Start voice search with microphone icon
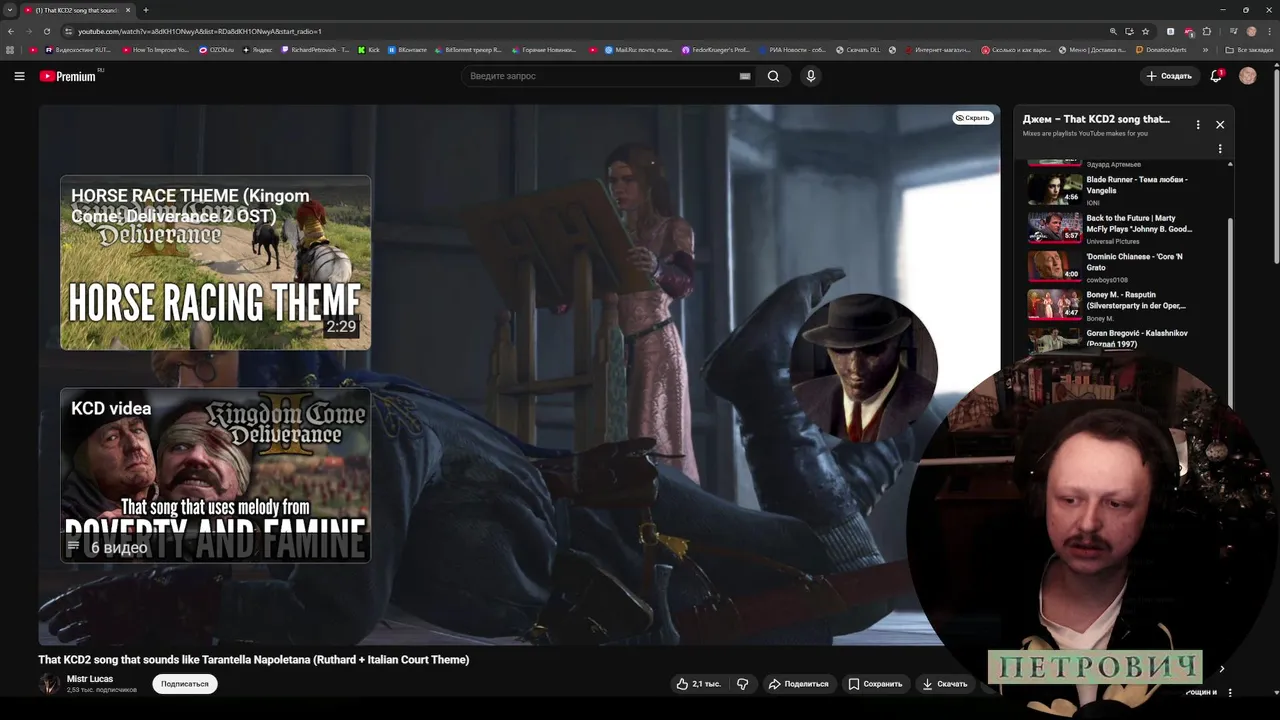The height and width of the screenshot is (720, 1280). (x=811, y=76)
